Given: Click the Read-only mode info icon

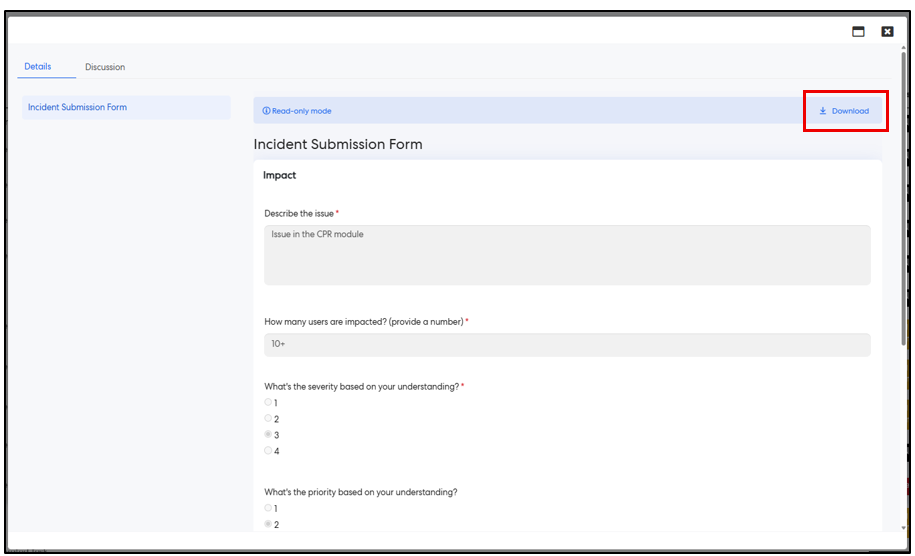Looking at the screenshot, I should [266, 111].
